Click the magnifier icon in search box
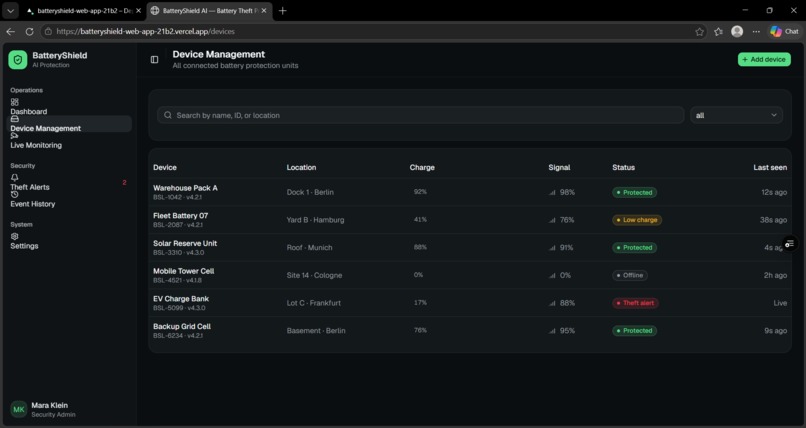The height and width of the screenshot is (428, 806). tap(168, 115)
